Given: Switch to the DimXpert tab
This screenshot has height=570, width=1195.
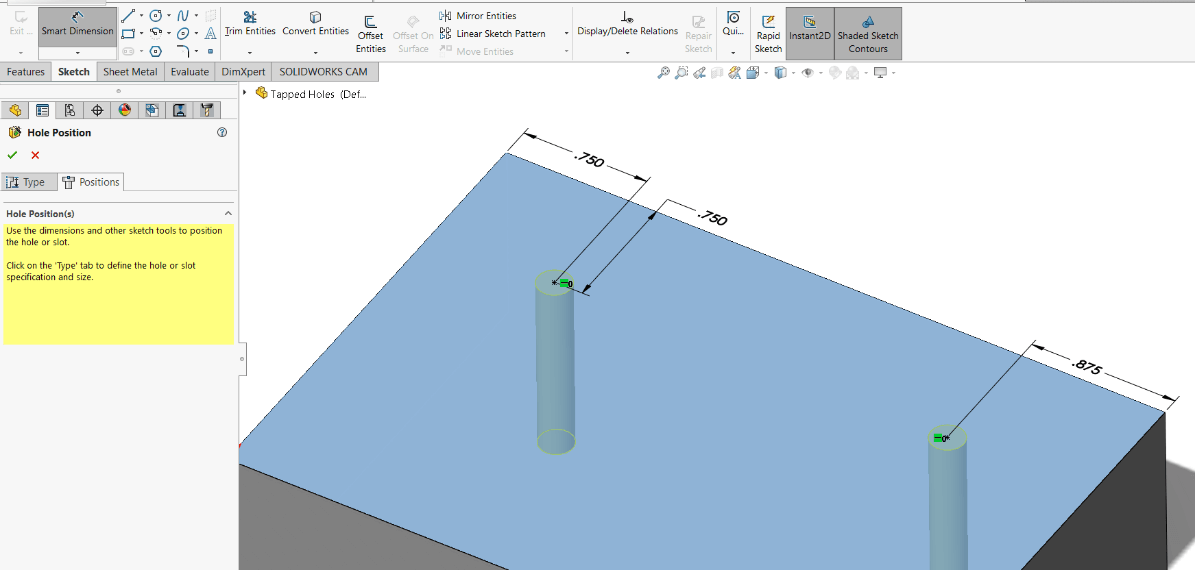Looking at the screenshot, I should pos(243,72).
